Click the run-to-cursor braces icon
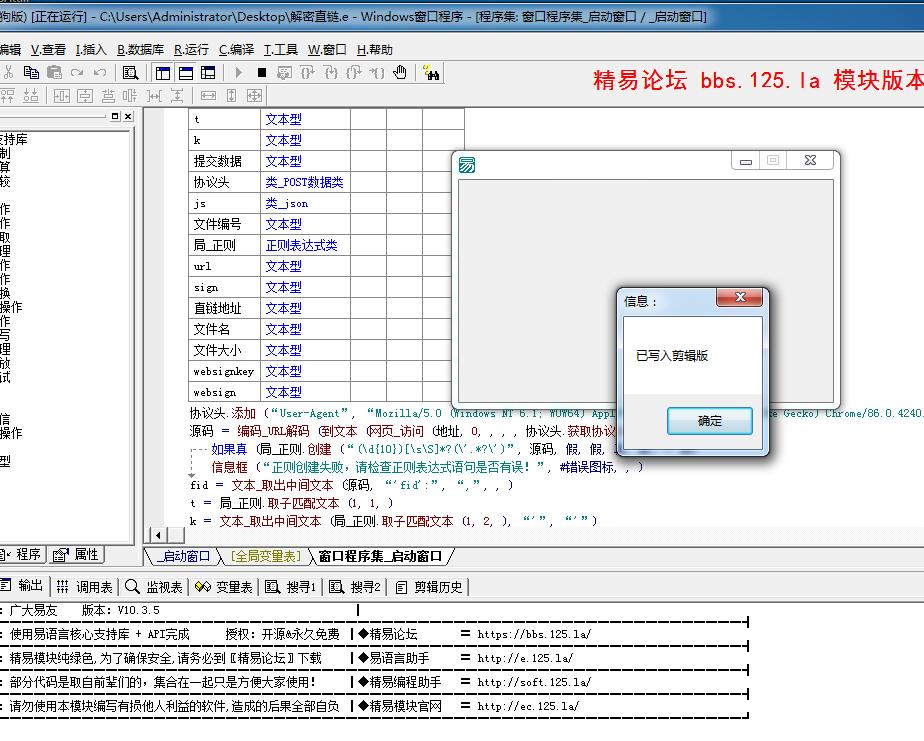 (x=377, y=73)
